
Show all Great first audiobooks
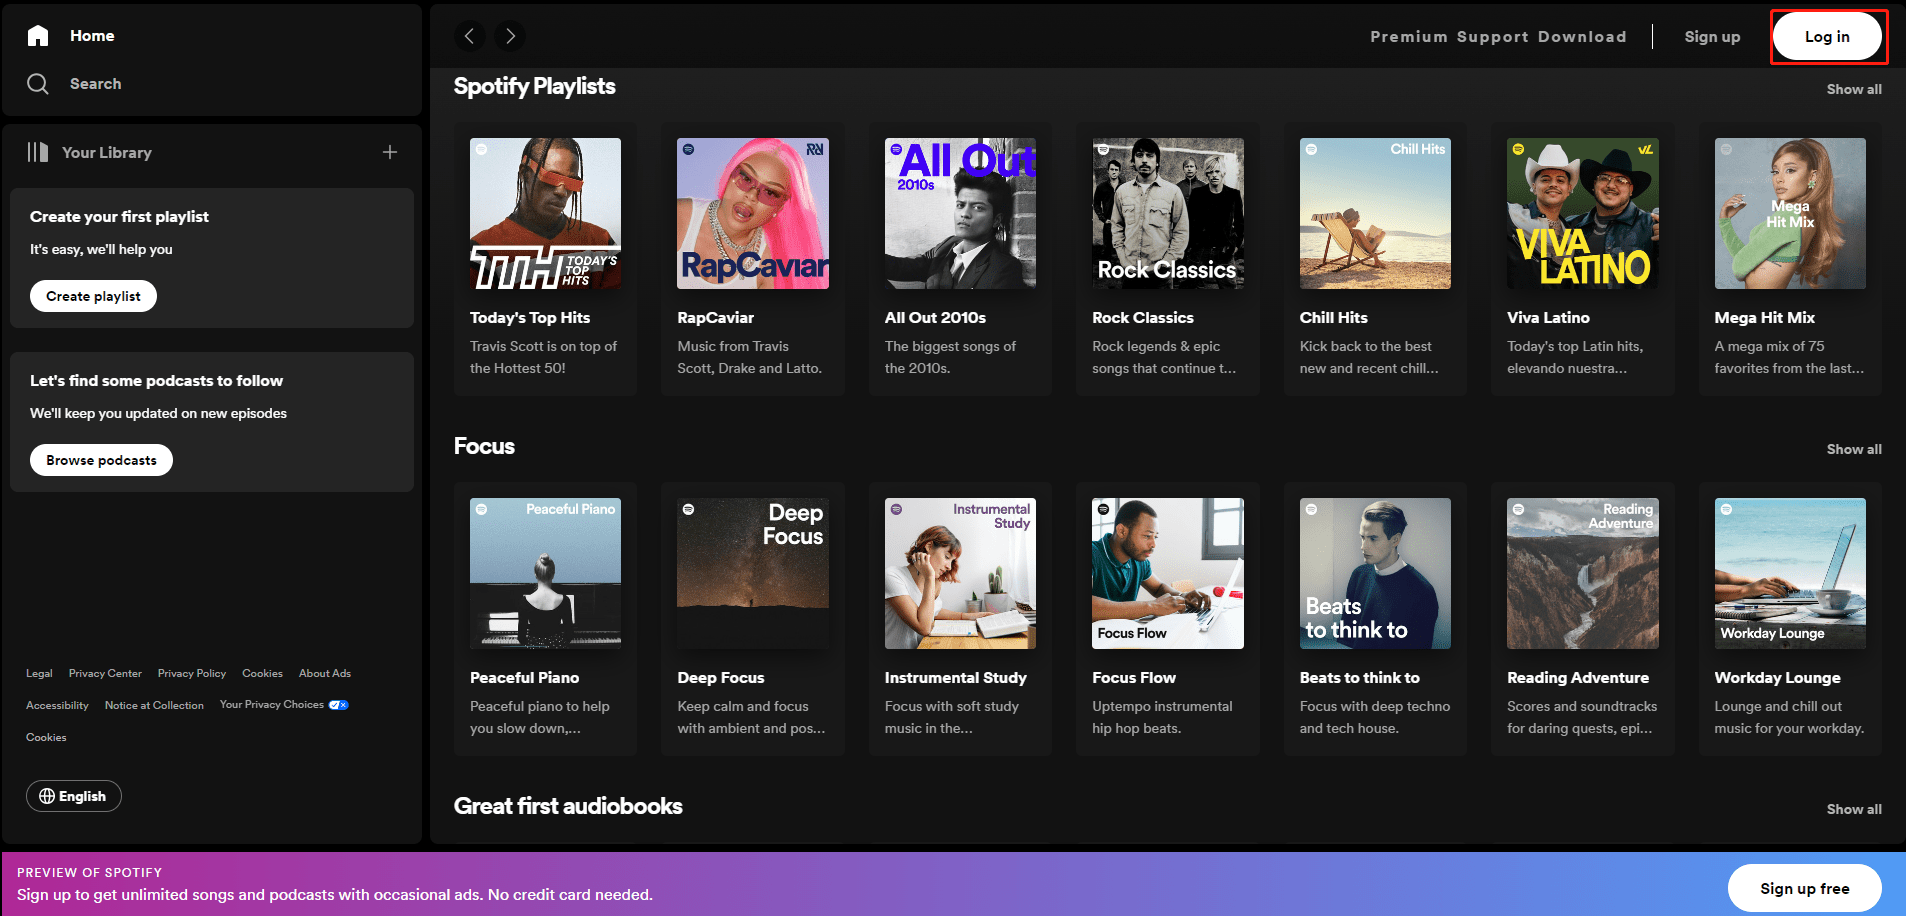(1854, 809)
